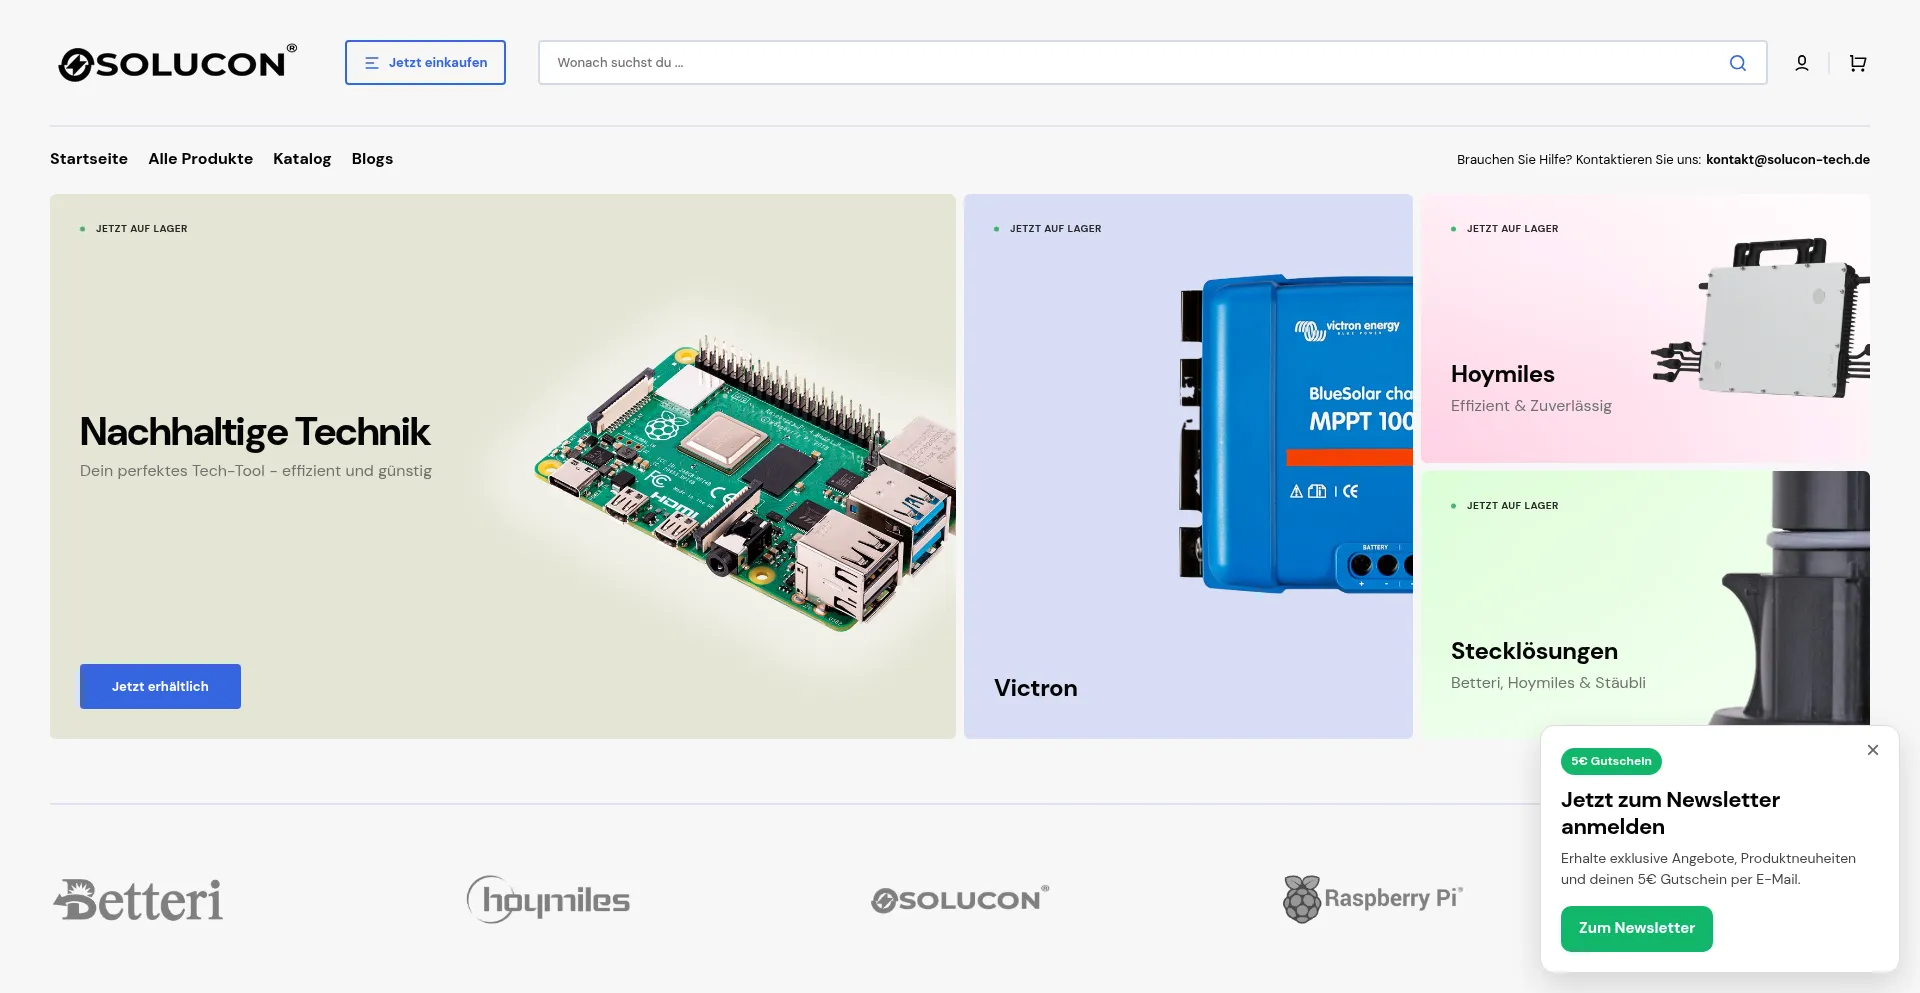Open the Blogs menu item
1920x993 pixels.
(x=372, y=159)
